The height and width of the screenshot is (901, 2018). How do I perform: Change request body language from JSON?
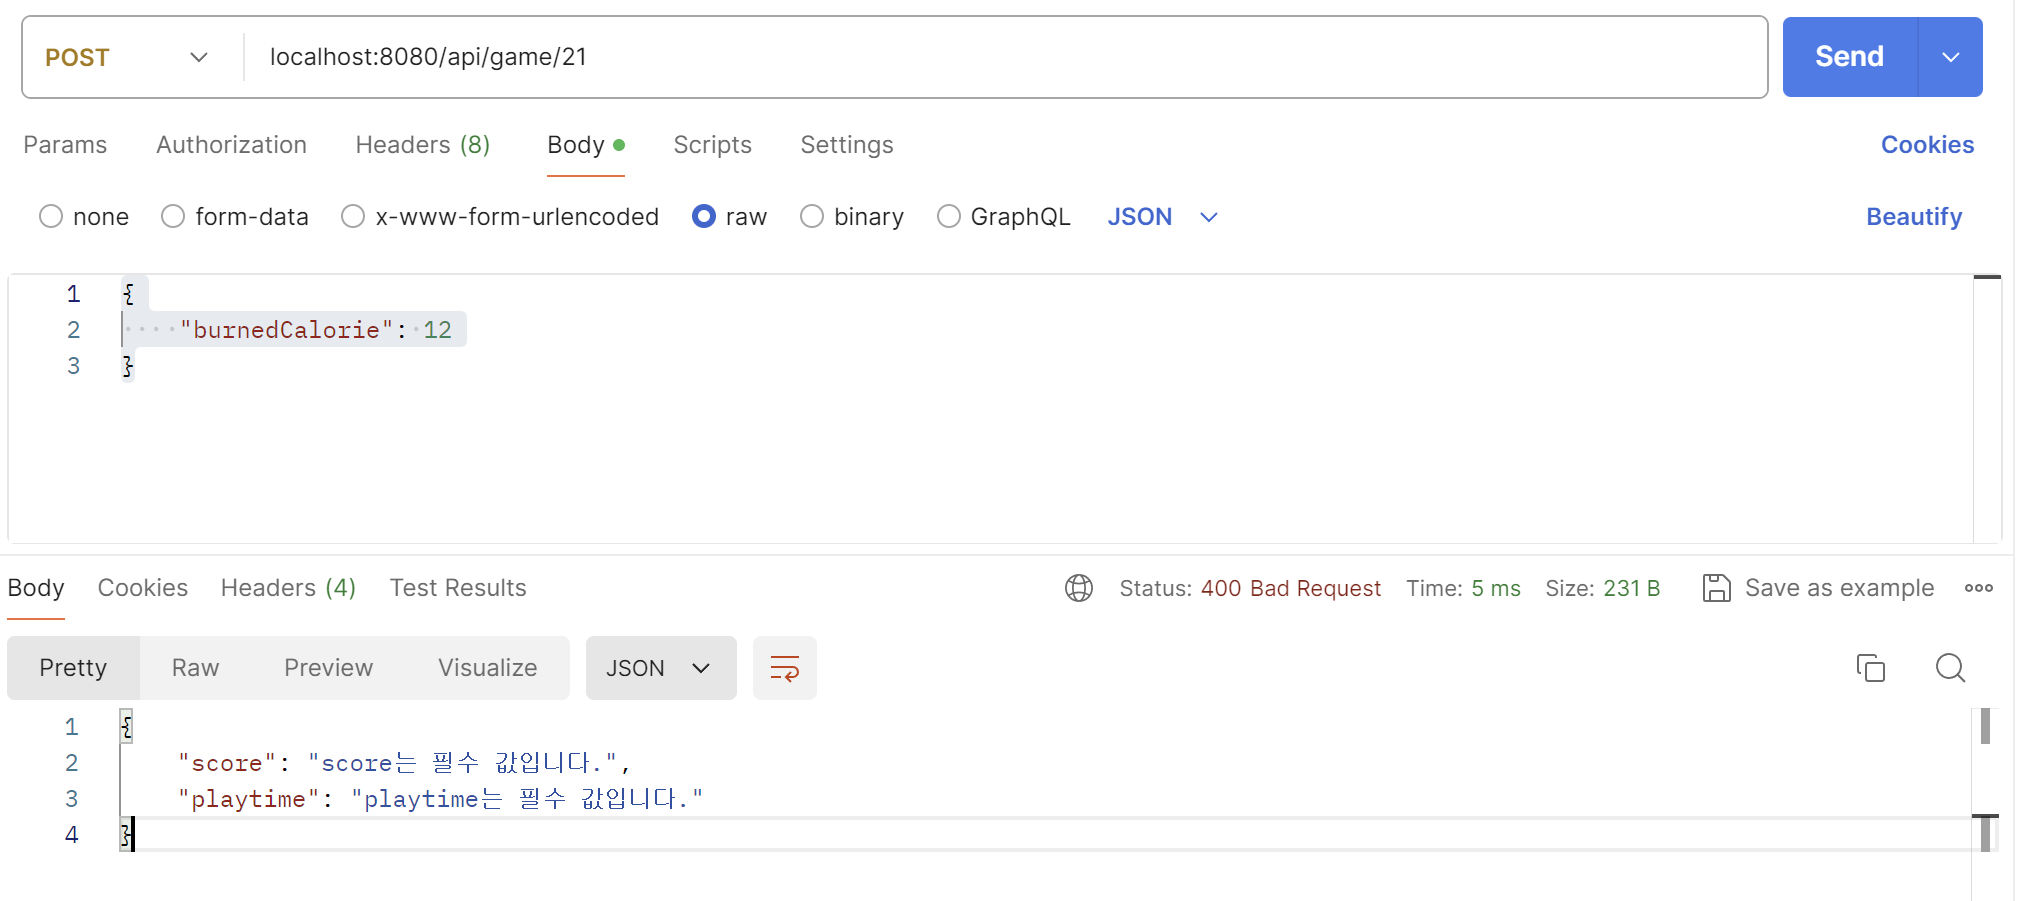pos(1163,216)
